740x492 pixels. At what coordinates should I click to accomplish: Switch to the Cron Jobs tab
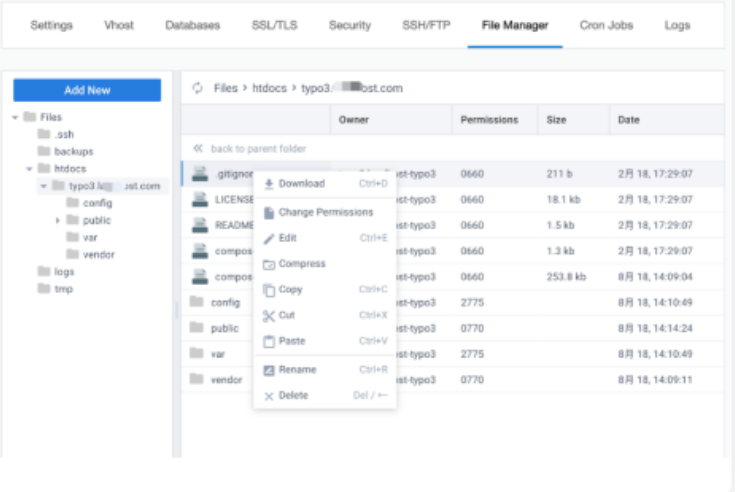click(605, 25)
